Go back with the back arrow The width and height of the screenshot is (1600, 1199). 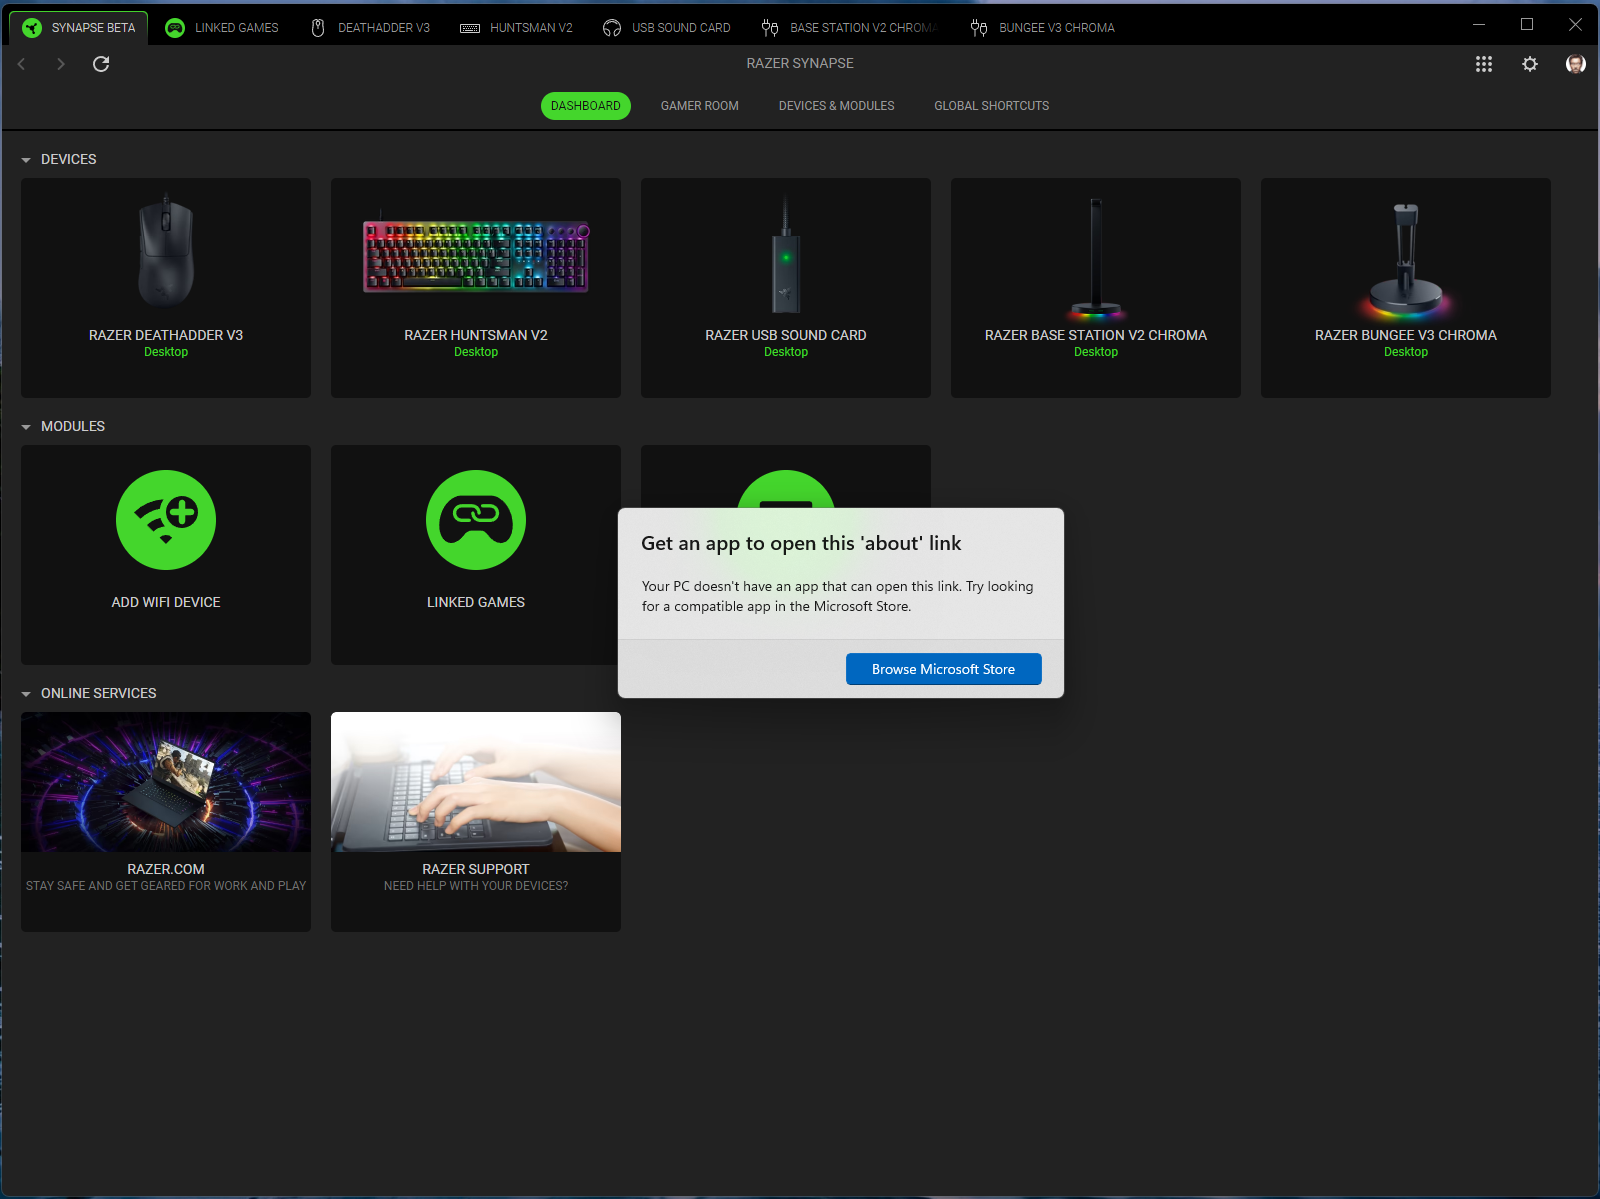21,64
